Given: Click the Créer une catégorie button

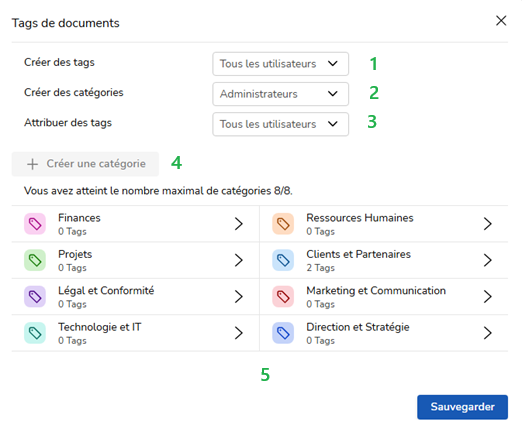Looking at the screenshot, I should point(85,164).
